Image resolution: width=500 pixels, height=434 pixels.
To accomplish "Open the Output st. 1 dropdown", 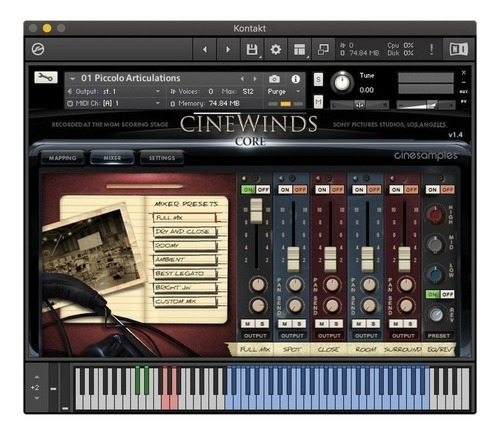I will [x=115, y=91].
